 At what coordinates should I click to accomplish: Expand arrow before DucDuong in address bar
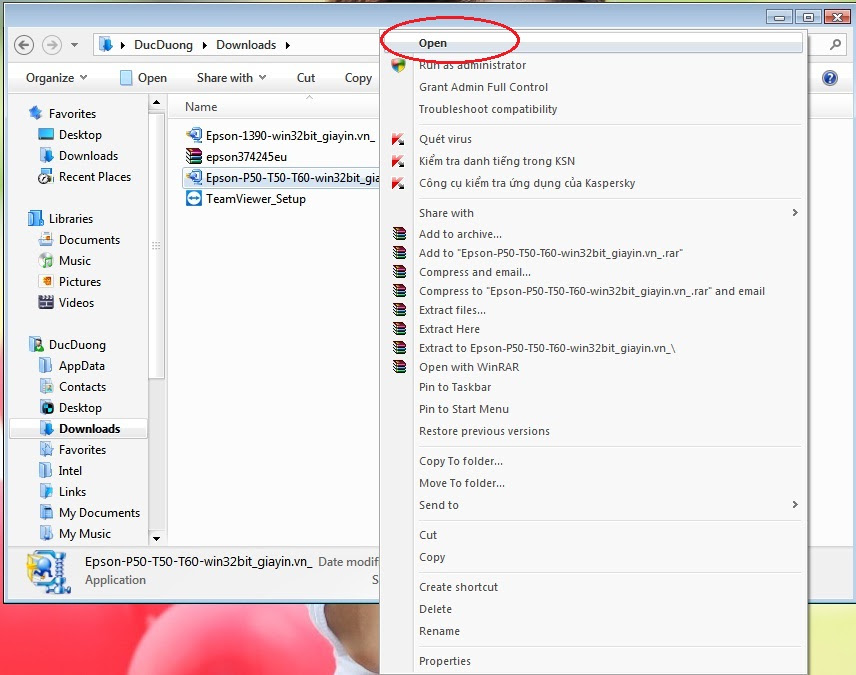tap(123, 45)
